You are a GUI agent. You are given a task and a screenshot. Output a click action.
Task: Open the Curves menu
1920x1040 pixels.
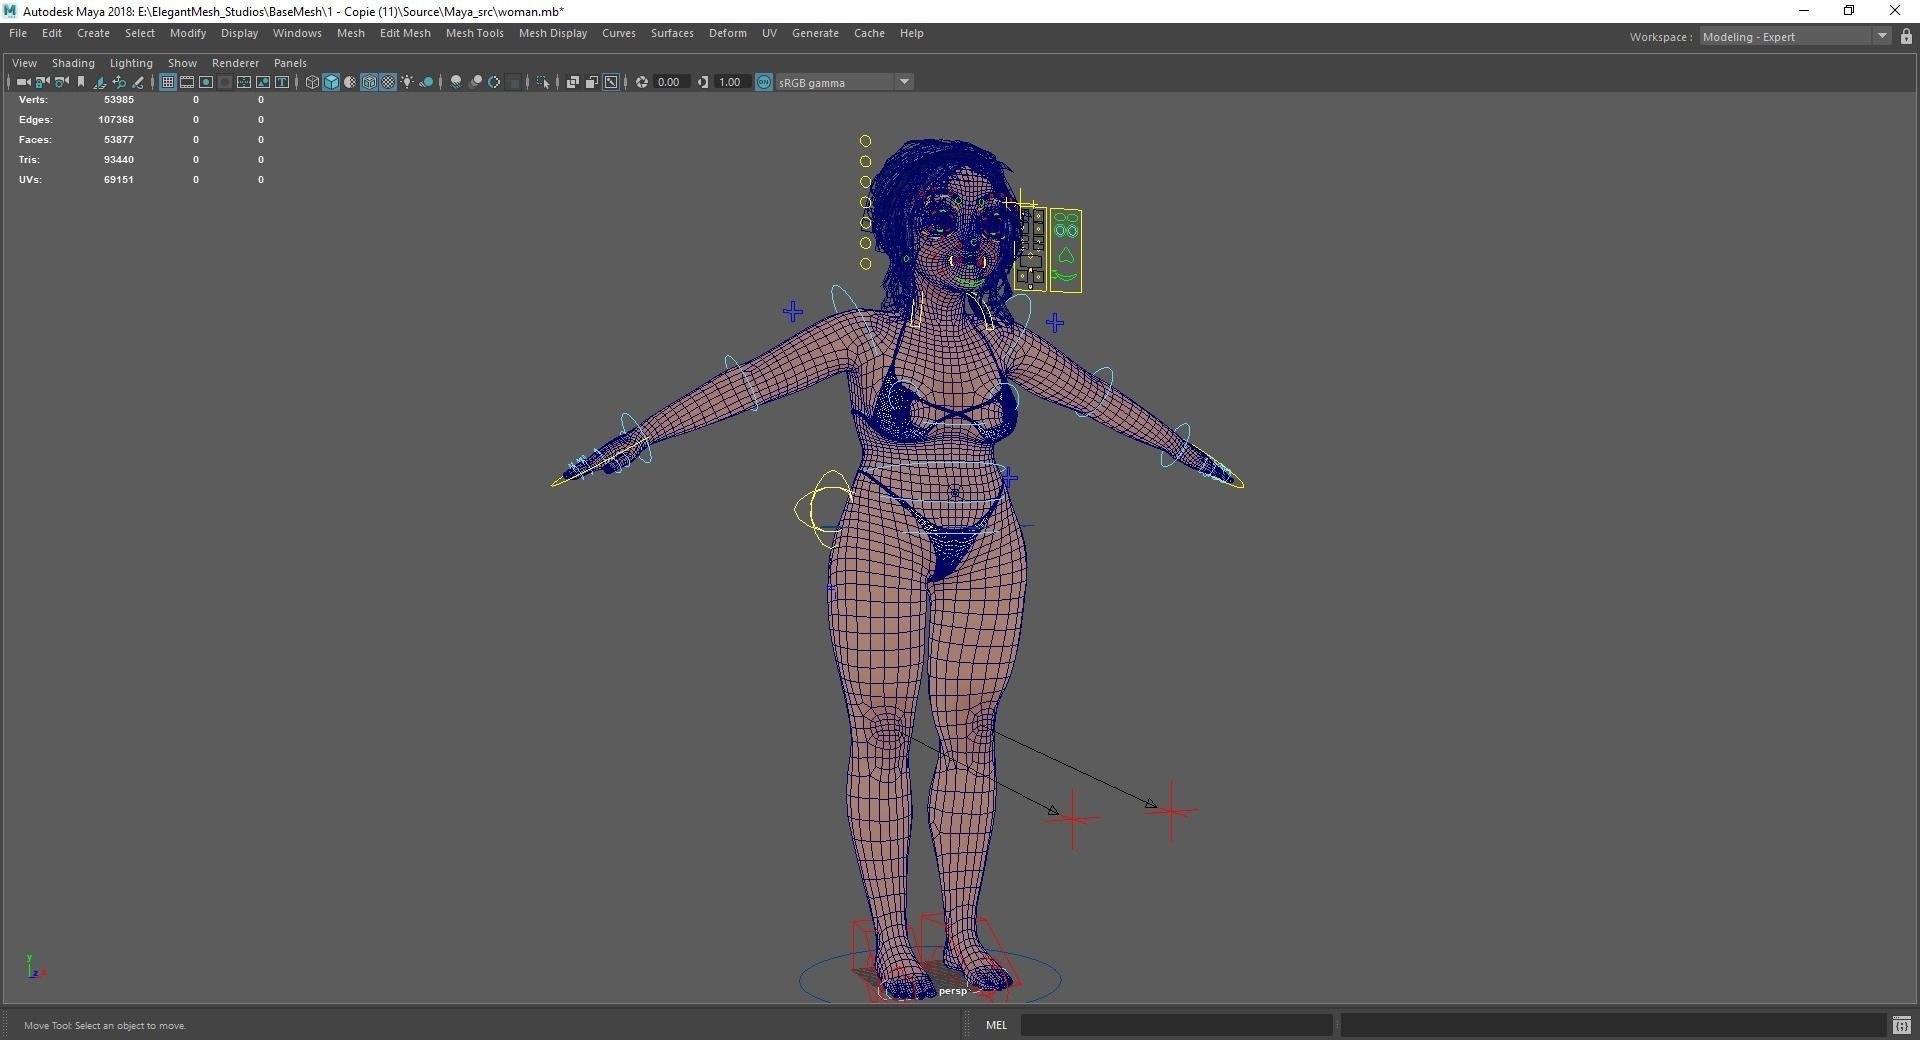618,33
